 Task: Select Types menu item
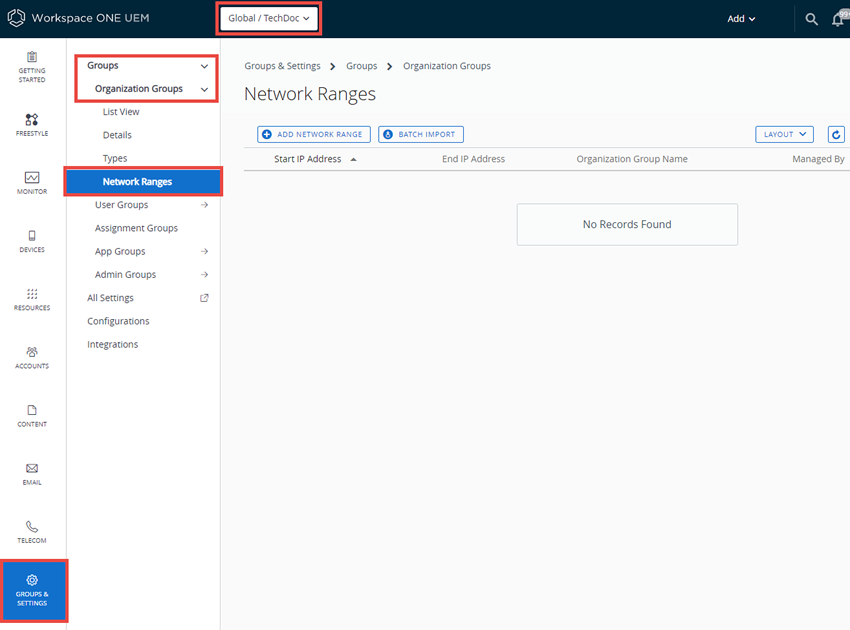click(x=115, y=158)
